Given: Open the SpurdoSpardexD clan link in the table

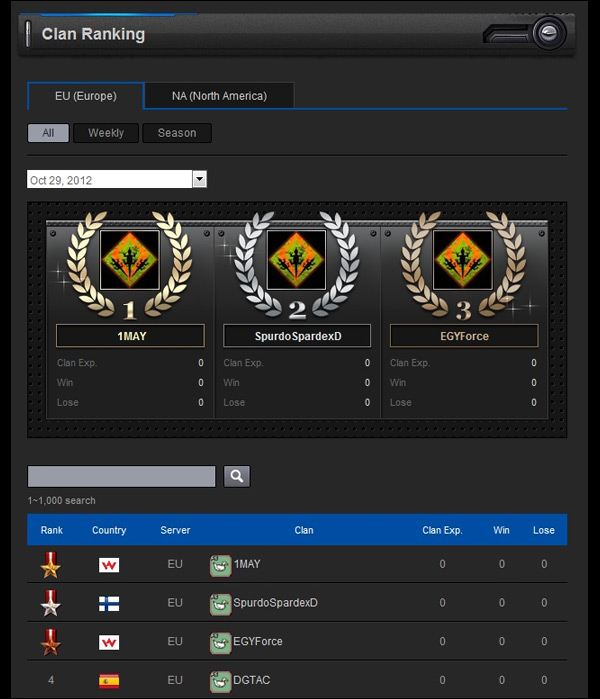Looking at the screenshot, I should tap(275, 603).
